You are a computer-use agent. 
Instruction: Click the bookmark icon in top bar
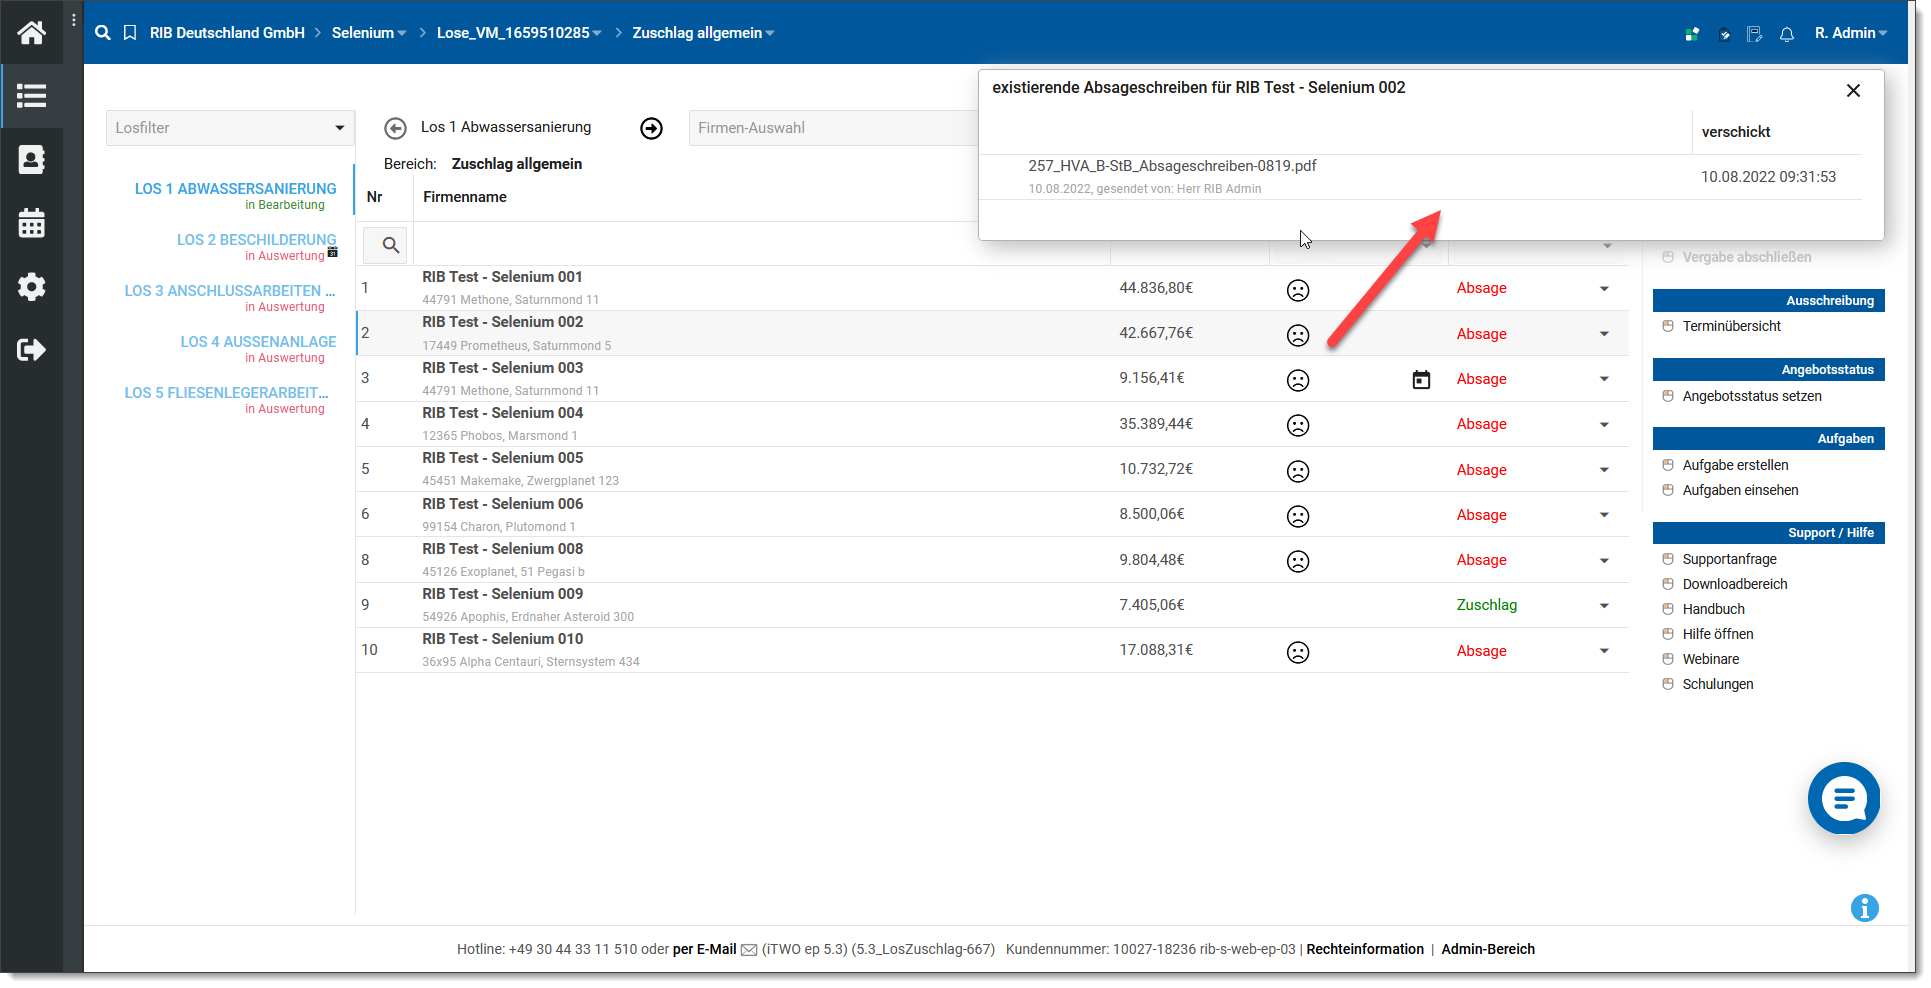coord(130,33)
